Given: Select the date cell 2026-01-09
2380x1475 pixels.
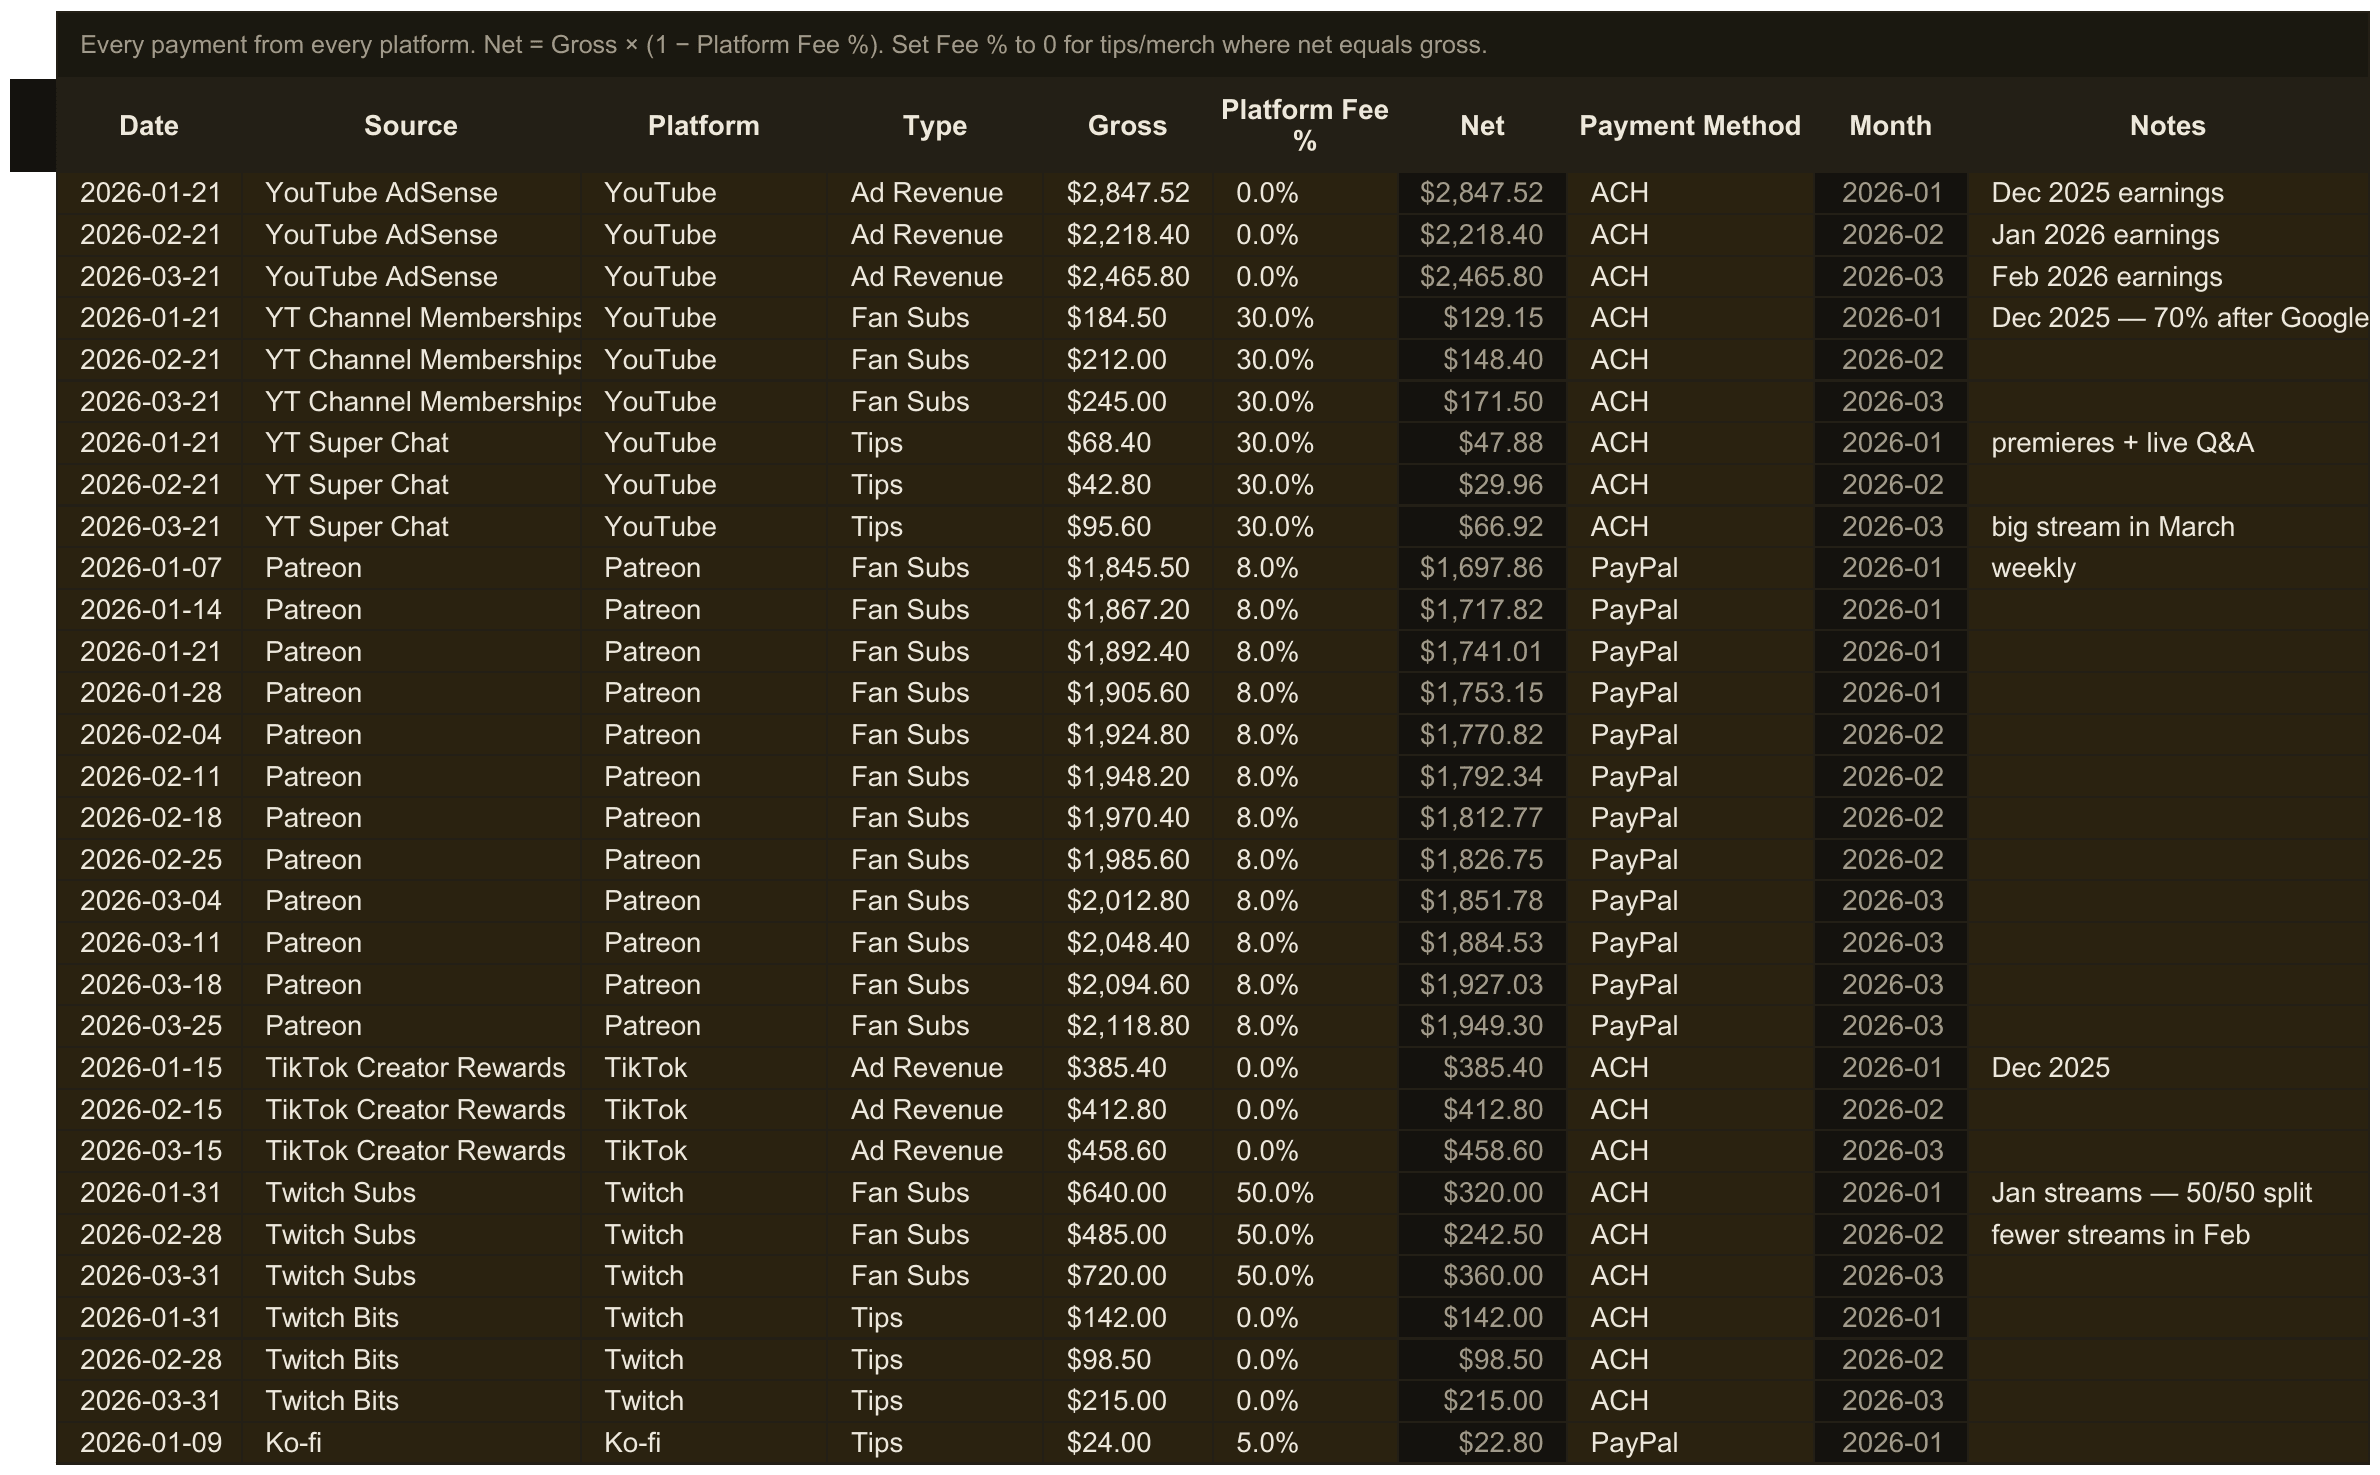Looking at the screenshot, I should pos(150,1443).
